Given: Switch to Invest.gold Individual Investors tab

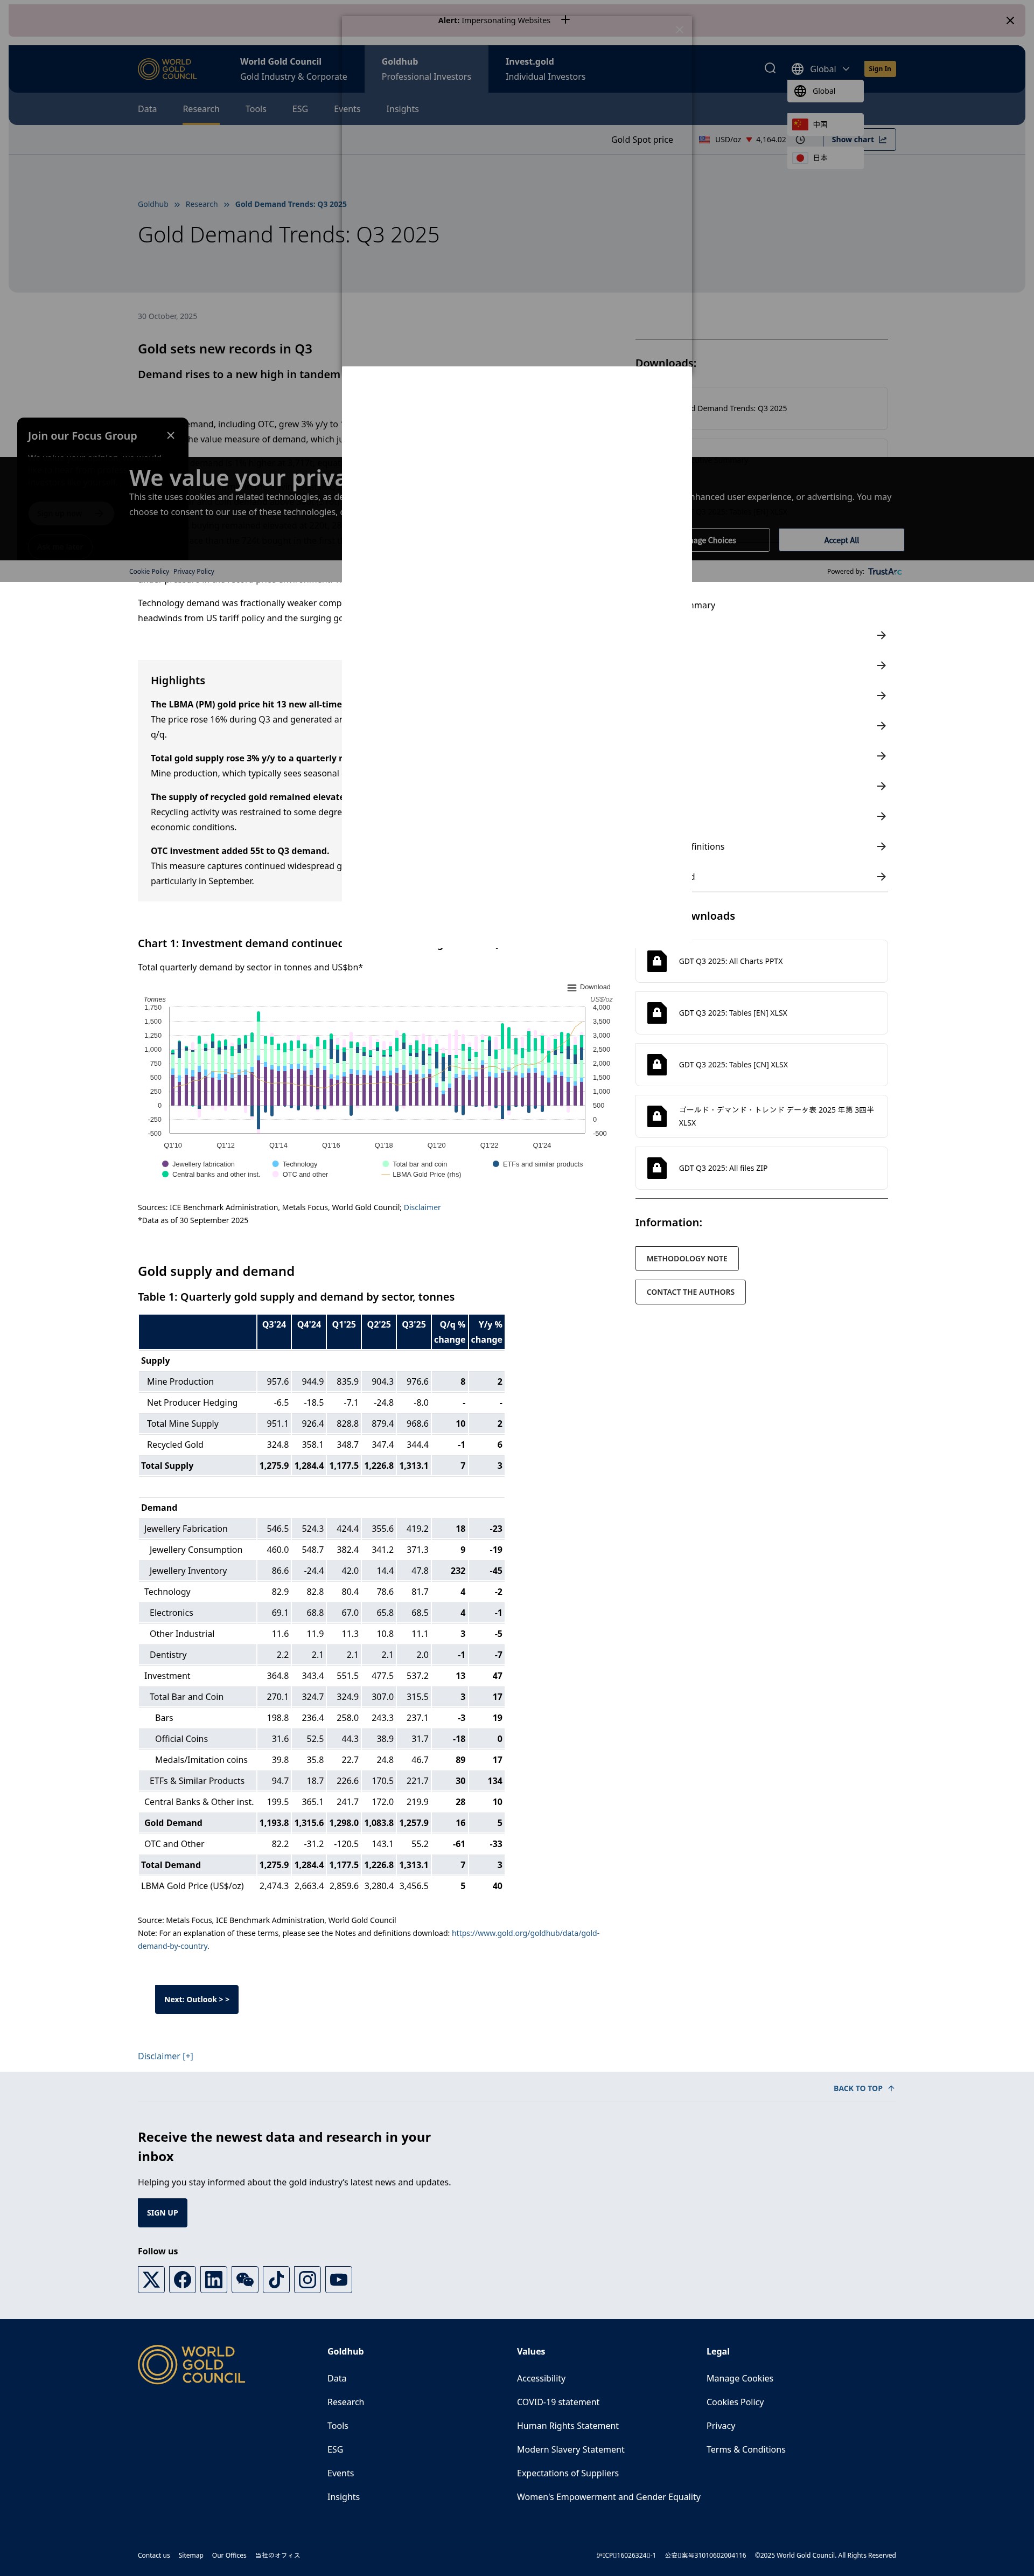Looking at the screenshot, I should pyautogui.click(x=545, y=69).
